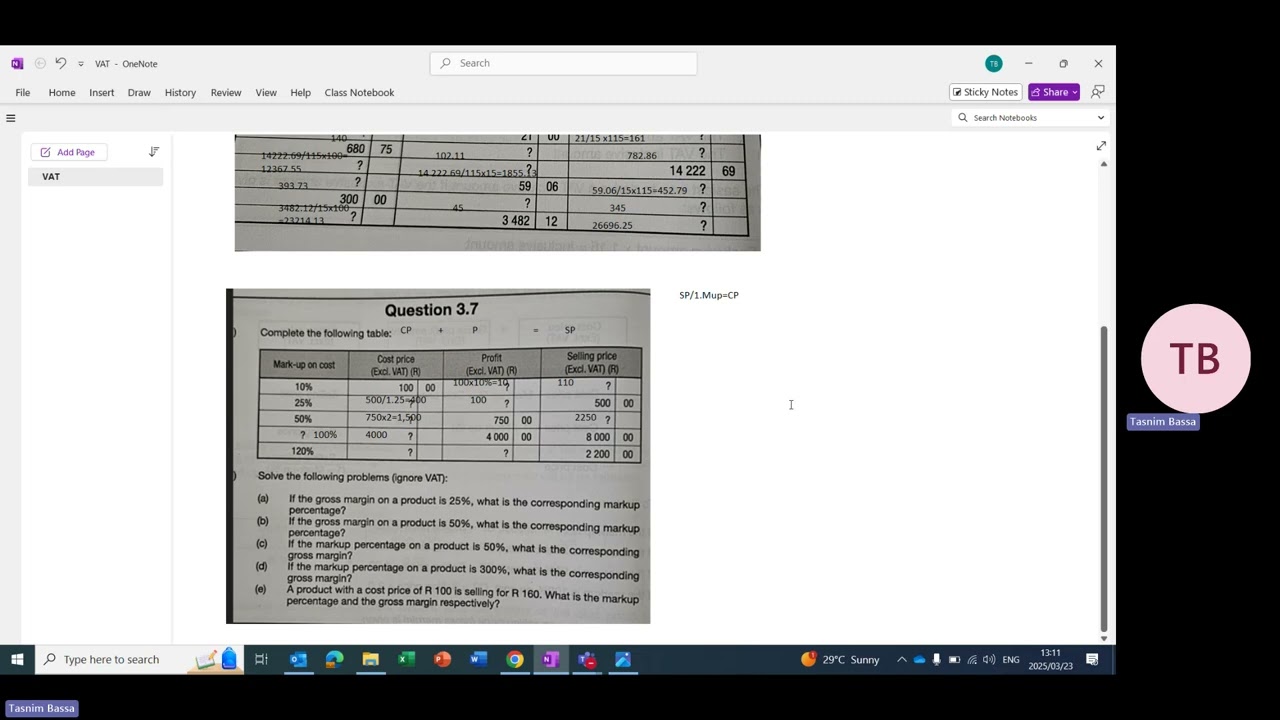Click the Add Page button
This screenshot has width=1280, height=720.
click(x=69, y=152)
